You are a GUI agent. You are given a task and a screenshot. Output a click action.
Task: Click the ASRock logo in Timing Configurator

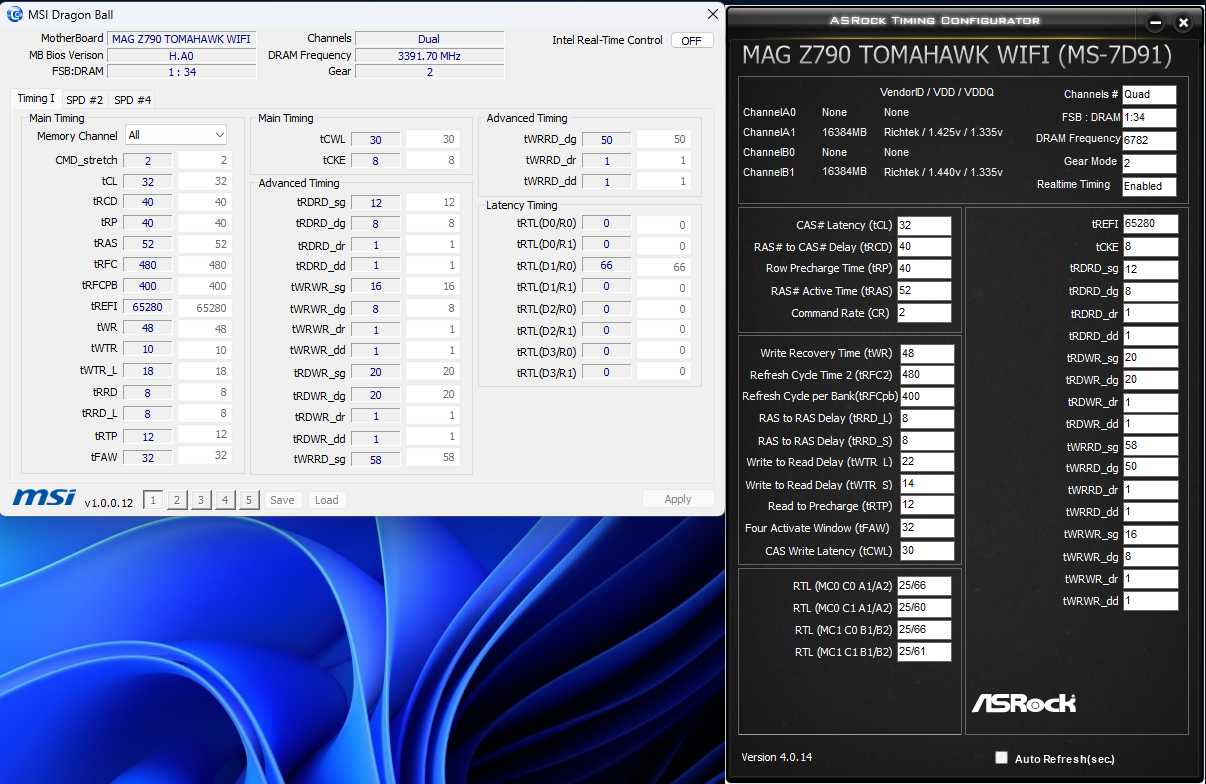pyautogui.click(x=1023, y=702)
